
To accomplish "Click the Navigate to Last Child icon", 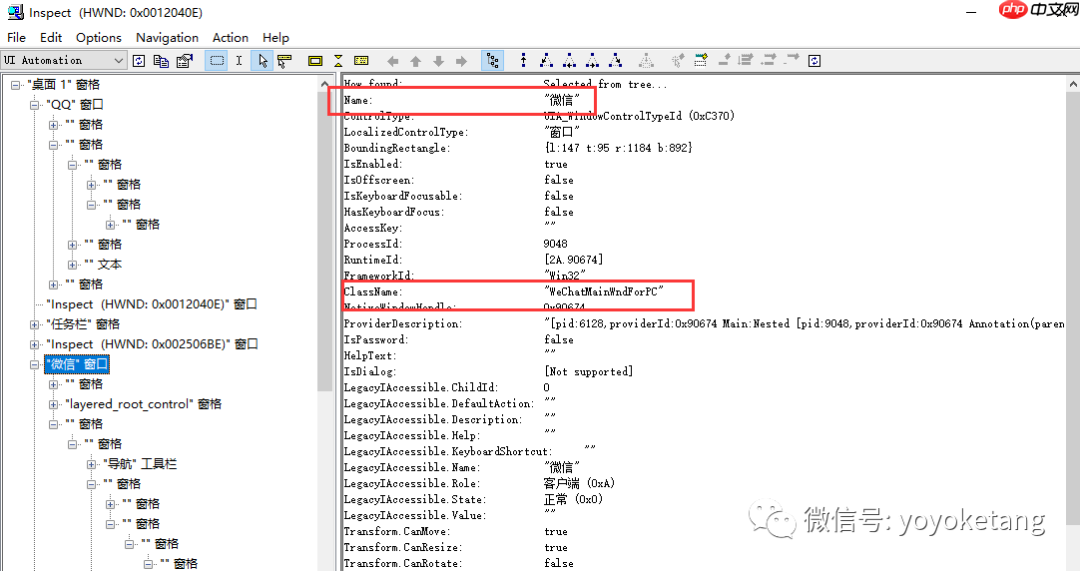I will coord(615,61).
